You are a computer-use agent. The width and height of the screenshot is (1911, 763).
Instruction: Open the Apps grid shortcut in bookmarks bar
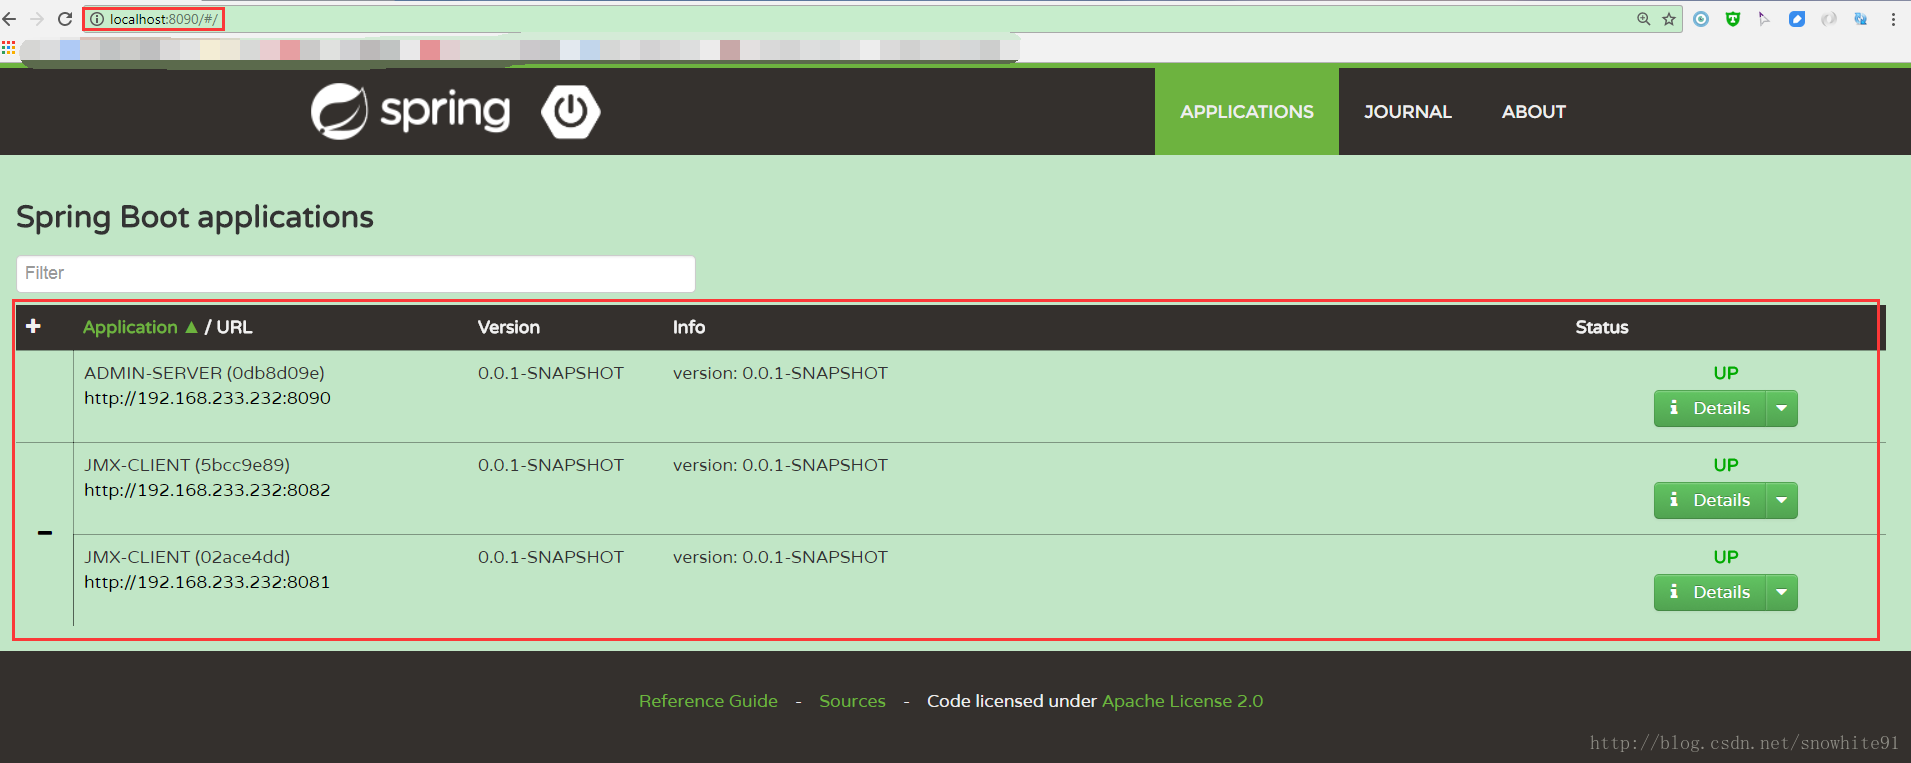[x=8, y=48]
